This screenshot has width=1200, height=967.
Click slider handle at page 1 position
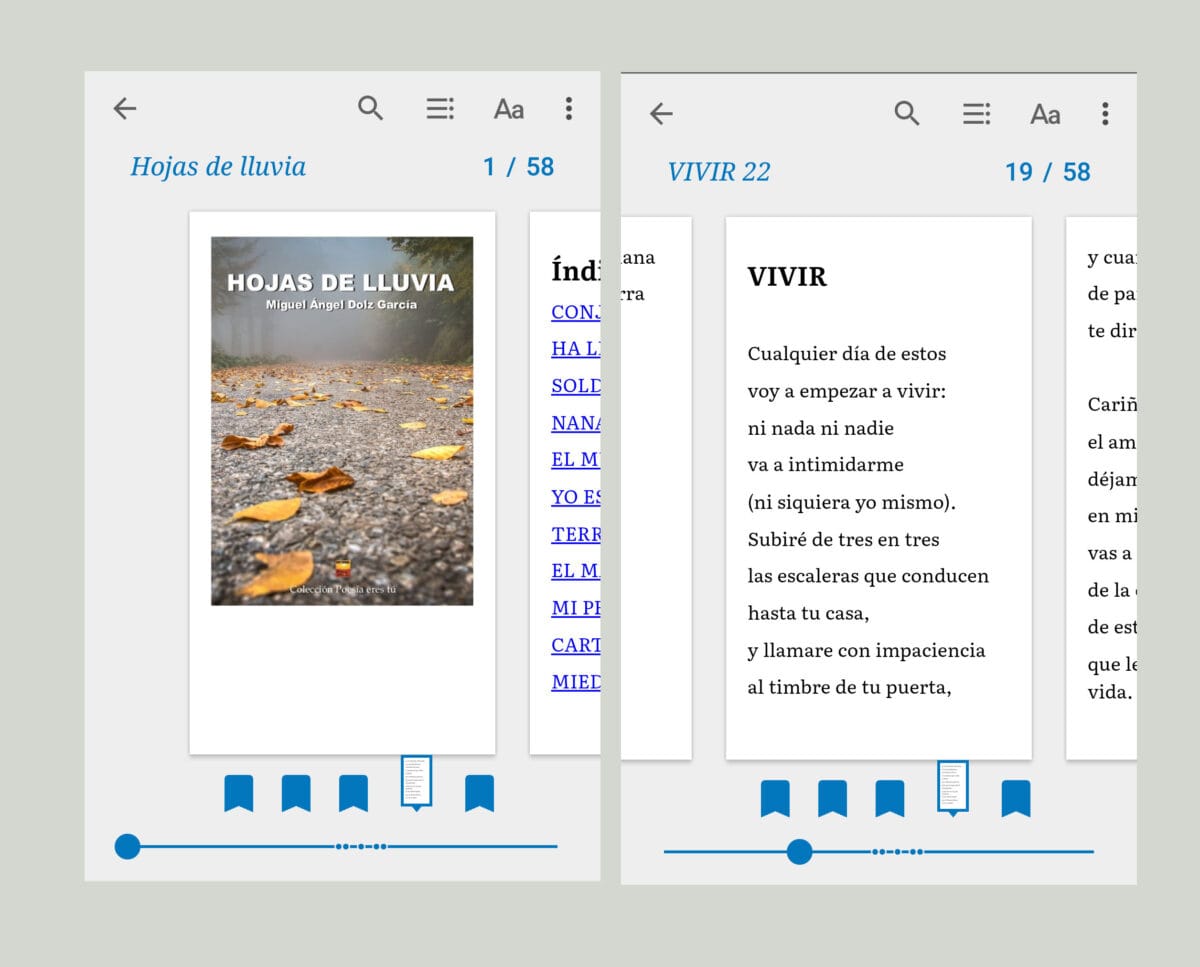pyautogui.click(x=127, y=846)
